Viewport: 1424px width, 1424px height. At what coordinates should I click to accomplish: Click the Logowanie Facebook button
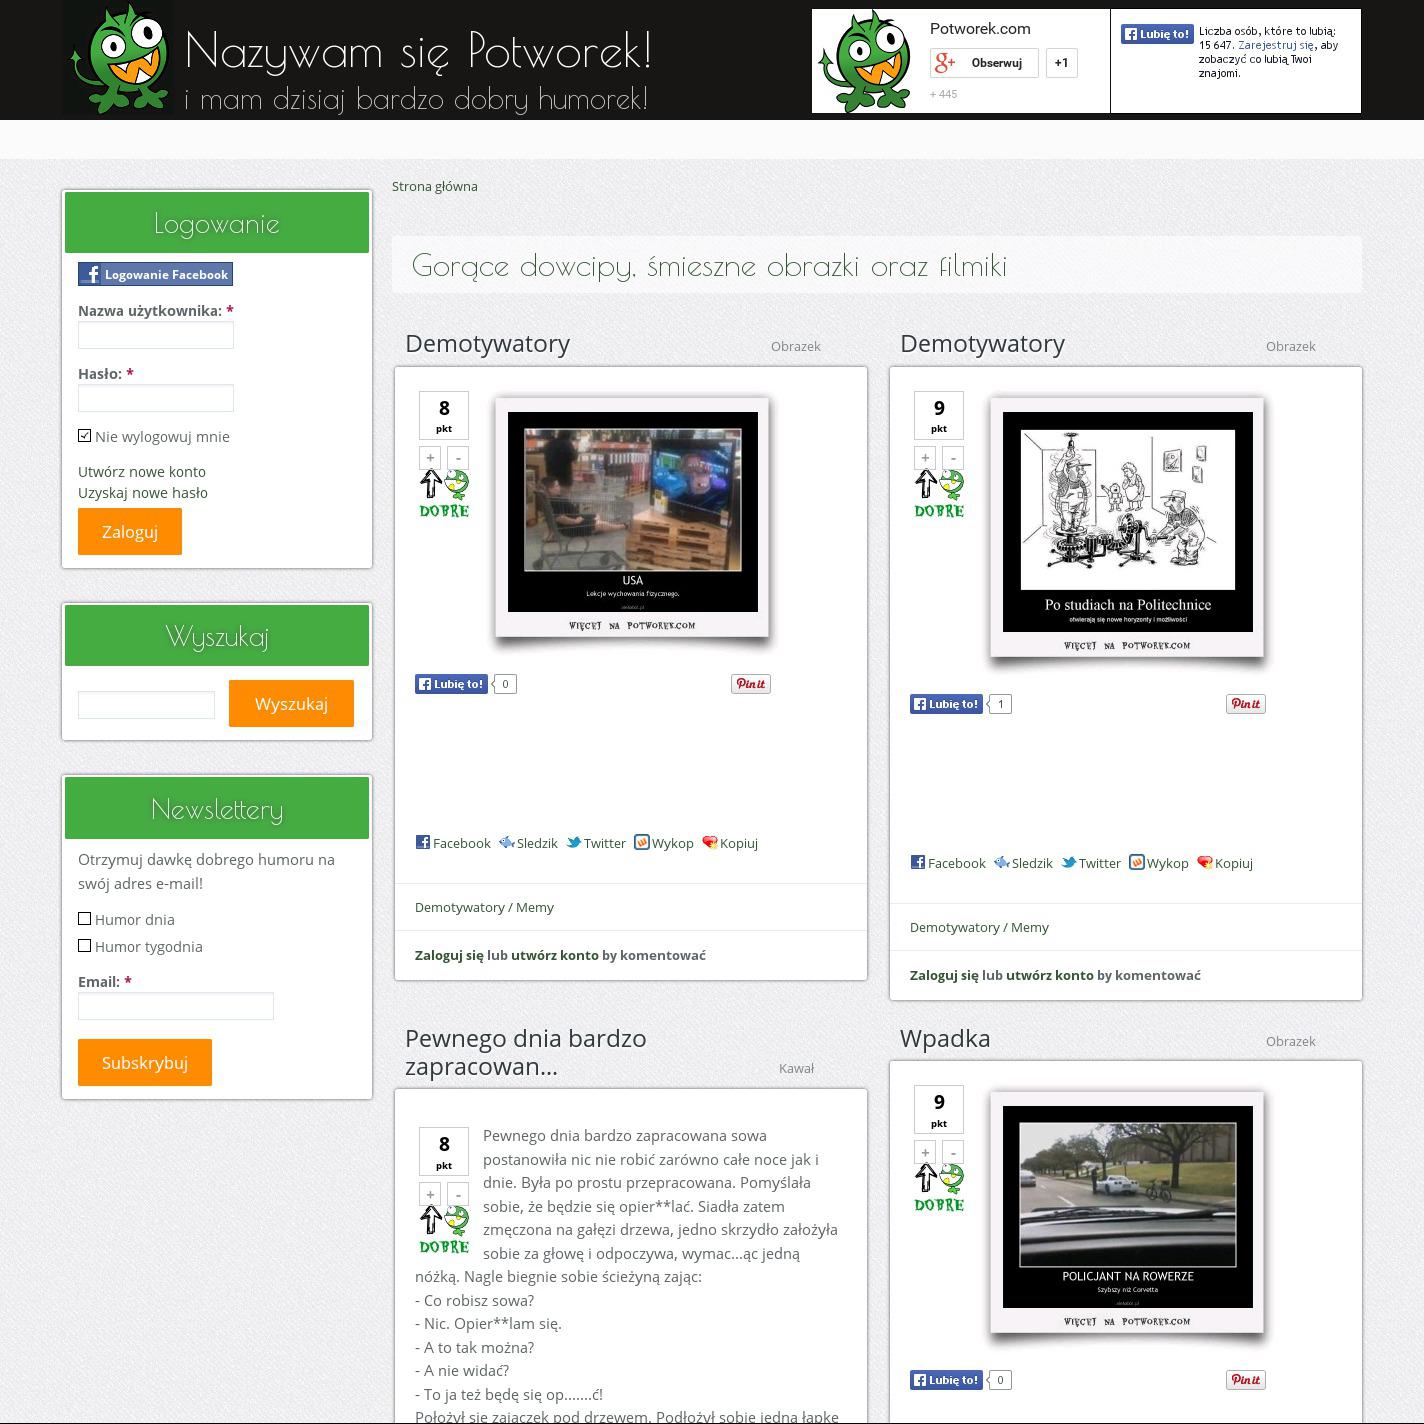pyautogui.click(x=156, y=274)
